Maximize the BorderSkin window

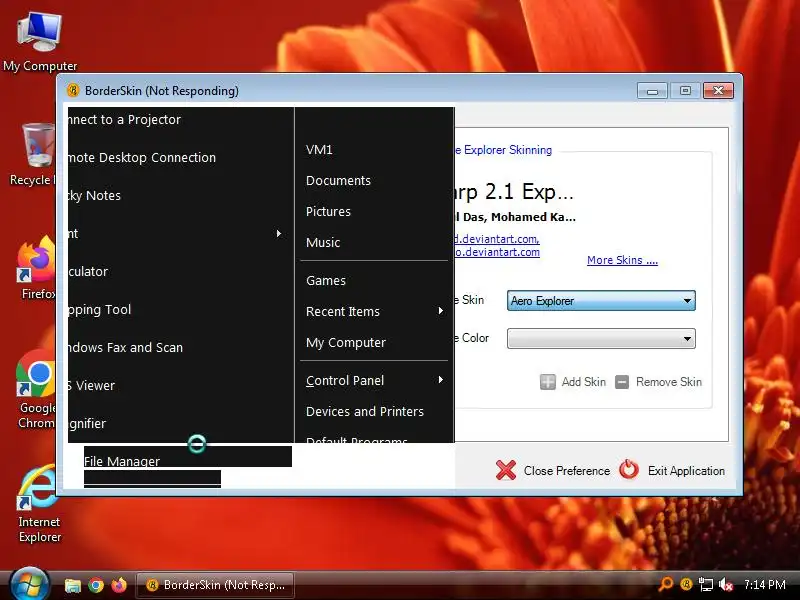pos(685,91)
